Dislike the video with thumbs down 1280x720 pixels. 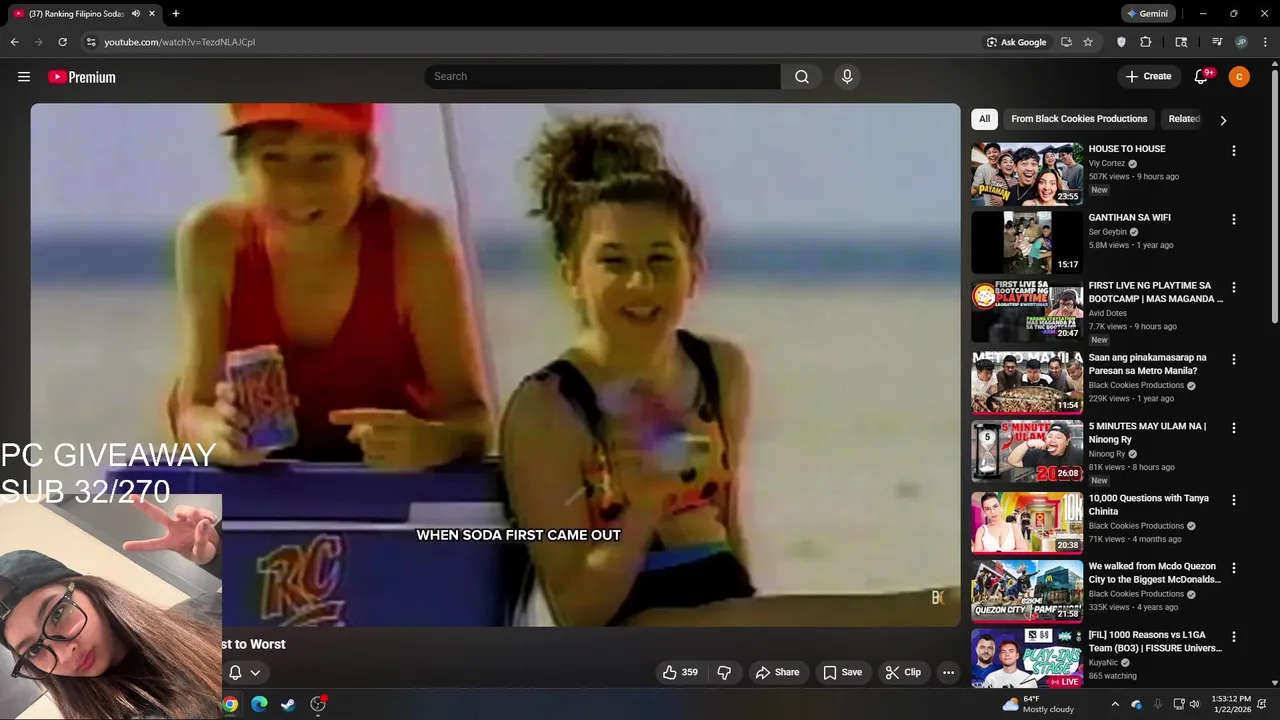tap(724, 672)
